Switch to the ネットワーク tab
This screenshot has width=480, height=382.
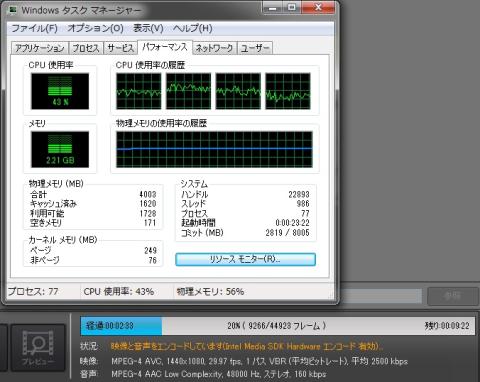tap(214, 48)
